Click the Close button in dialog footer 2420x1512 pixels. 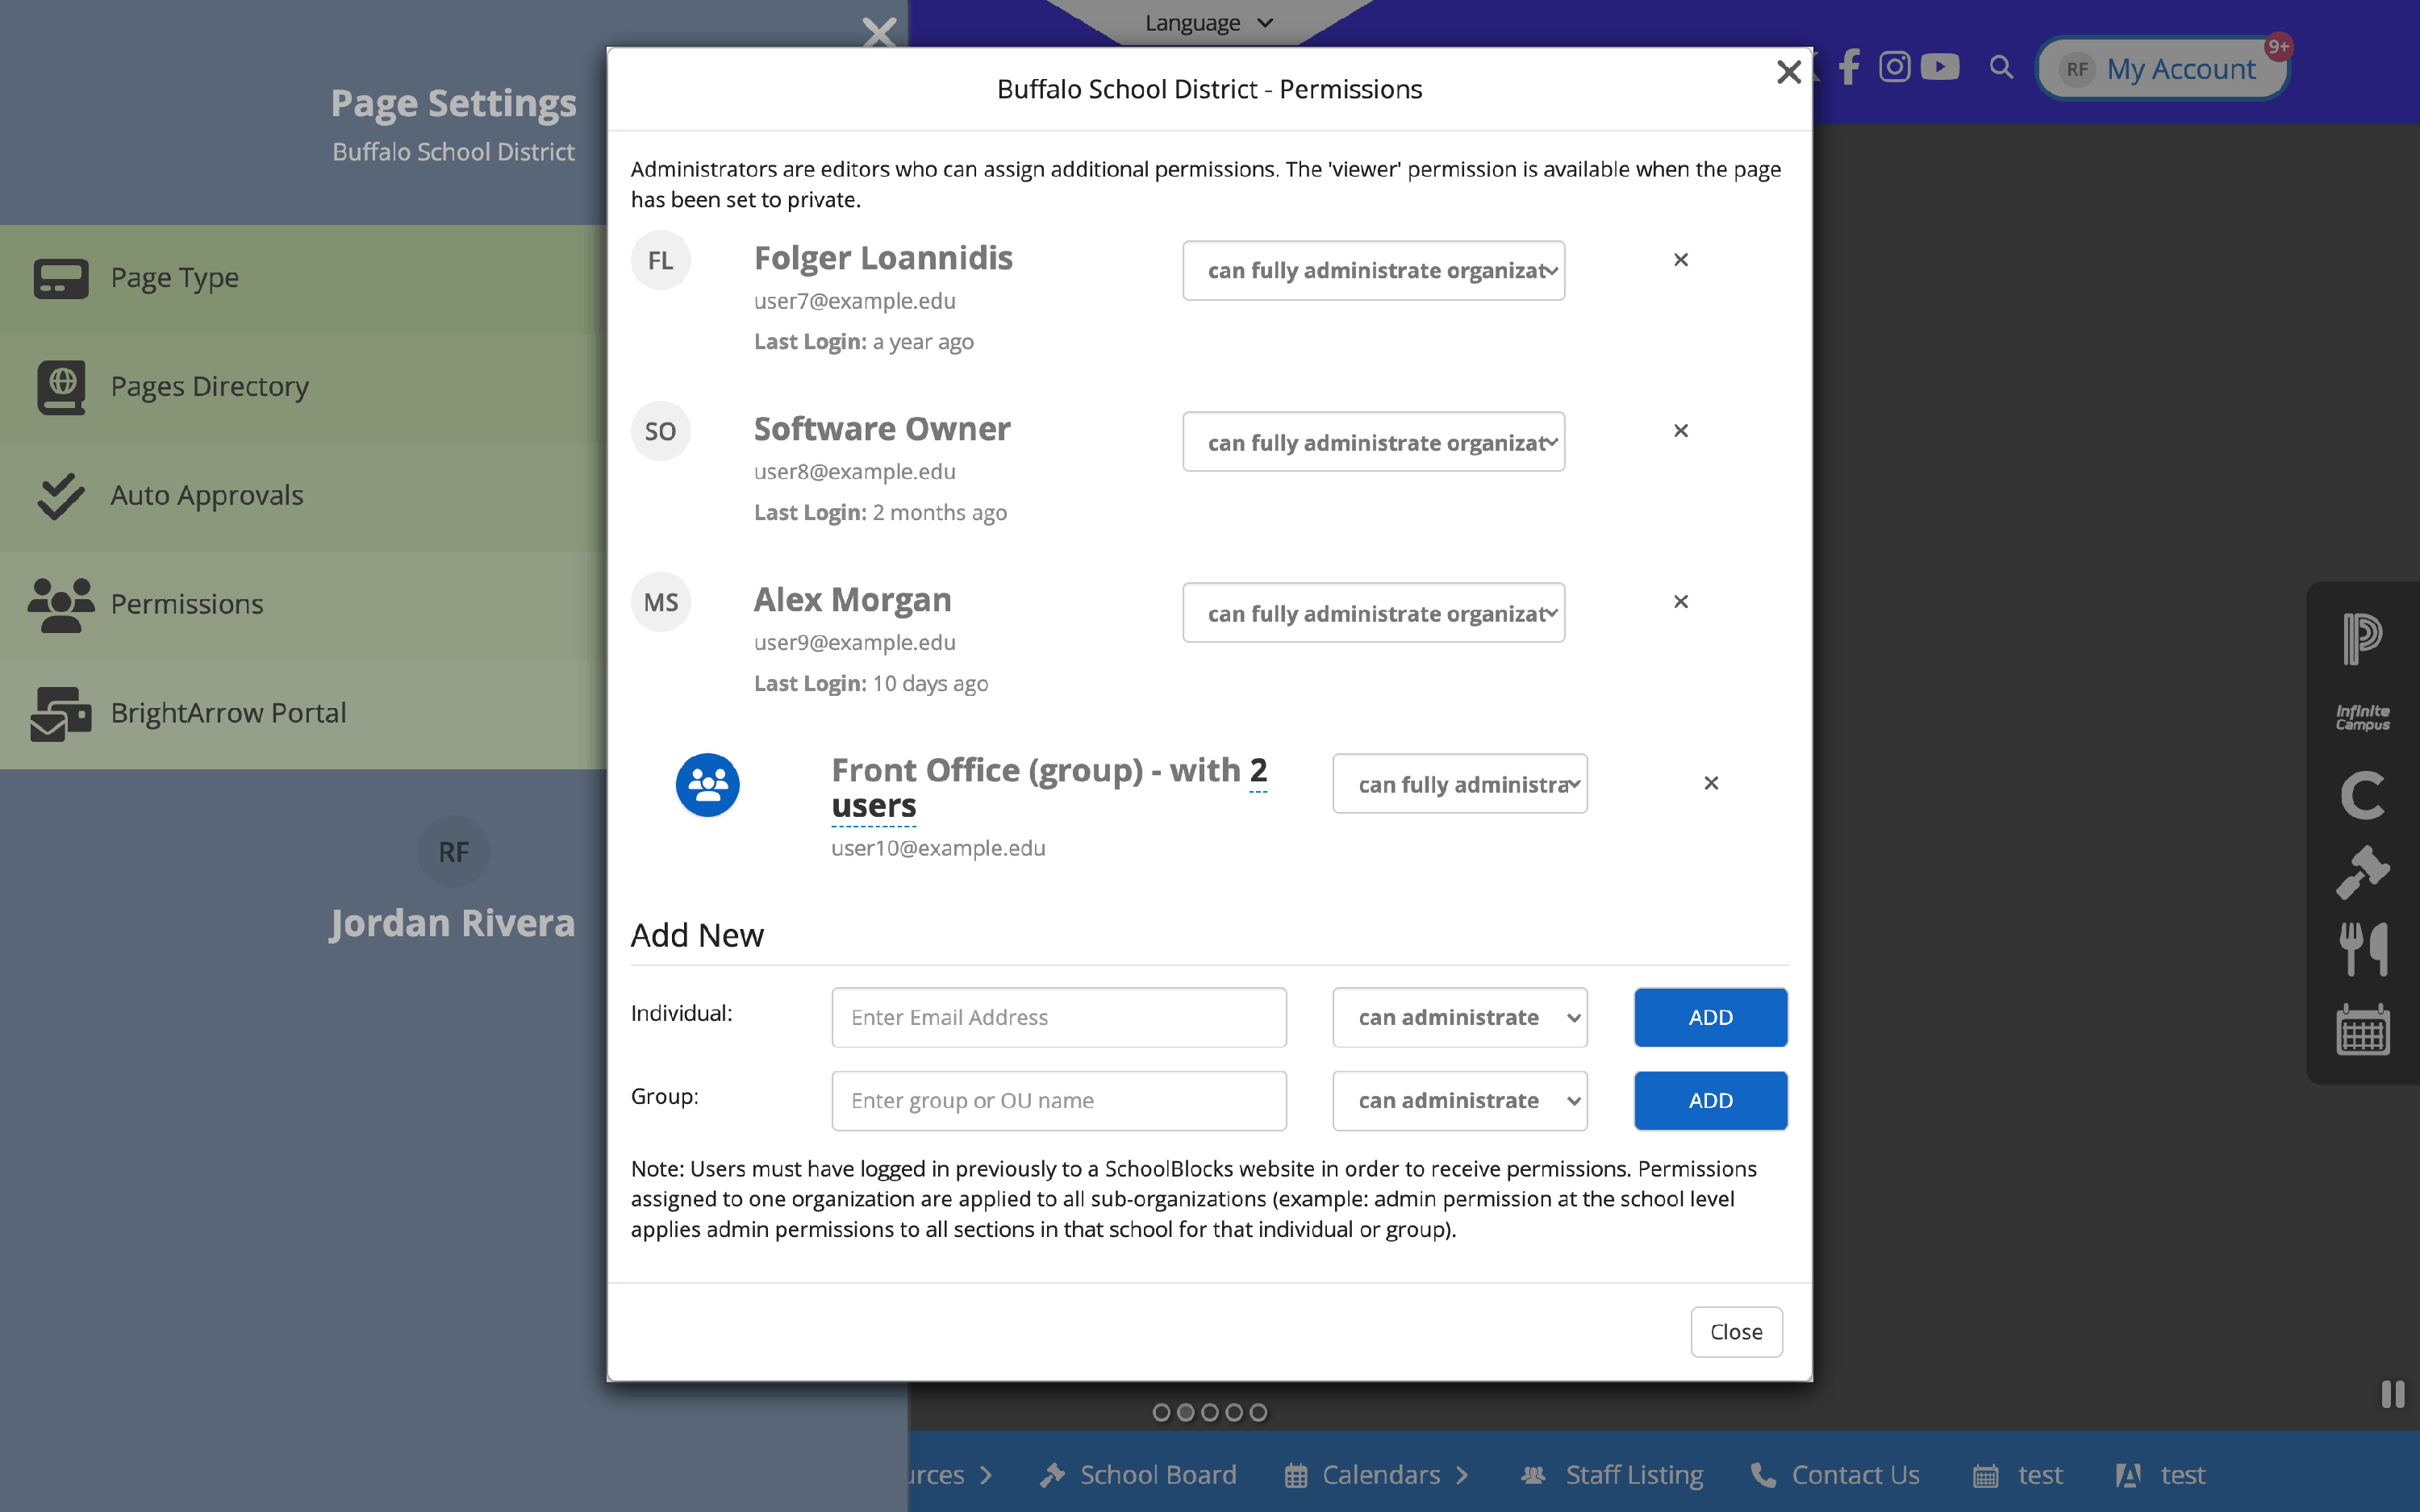coord(1736,1332)
